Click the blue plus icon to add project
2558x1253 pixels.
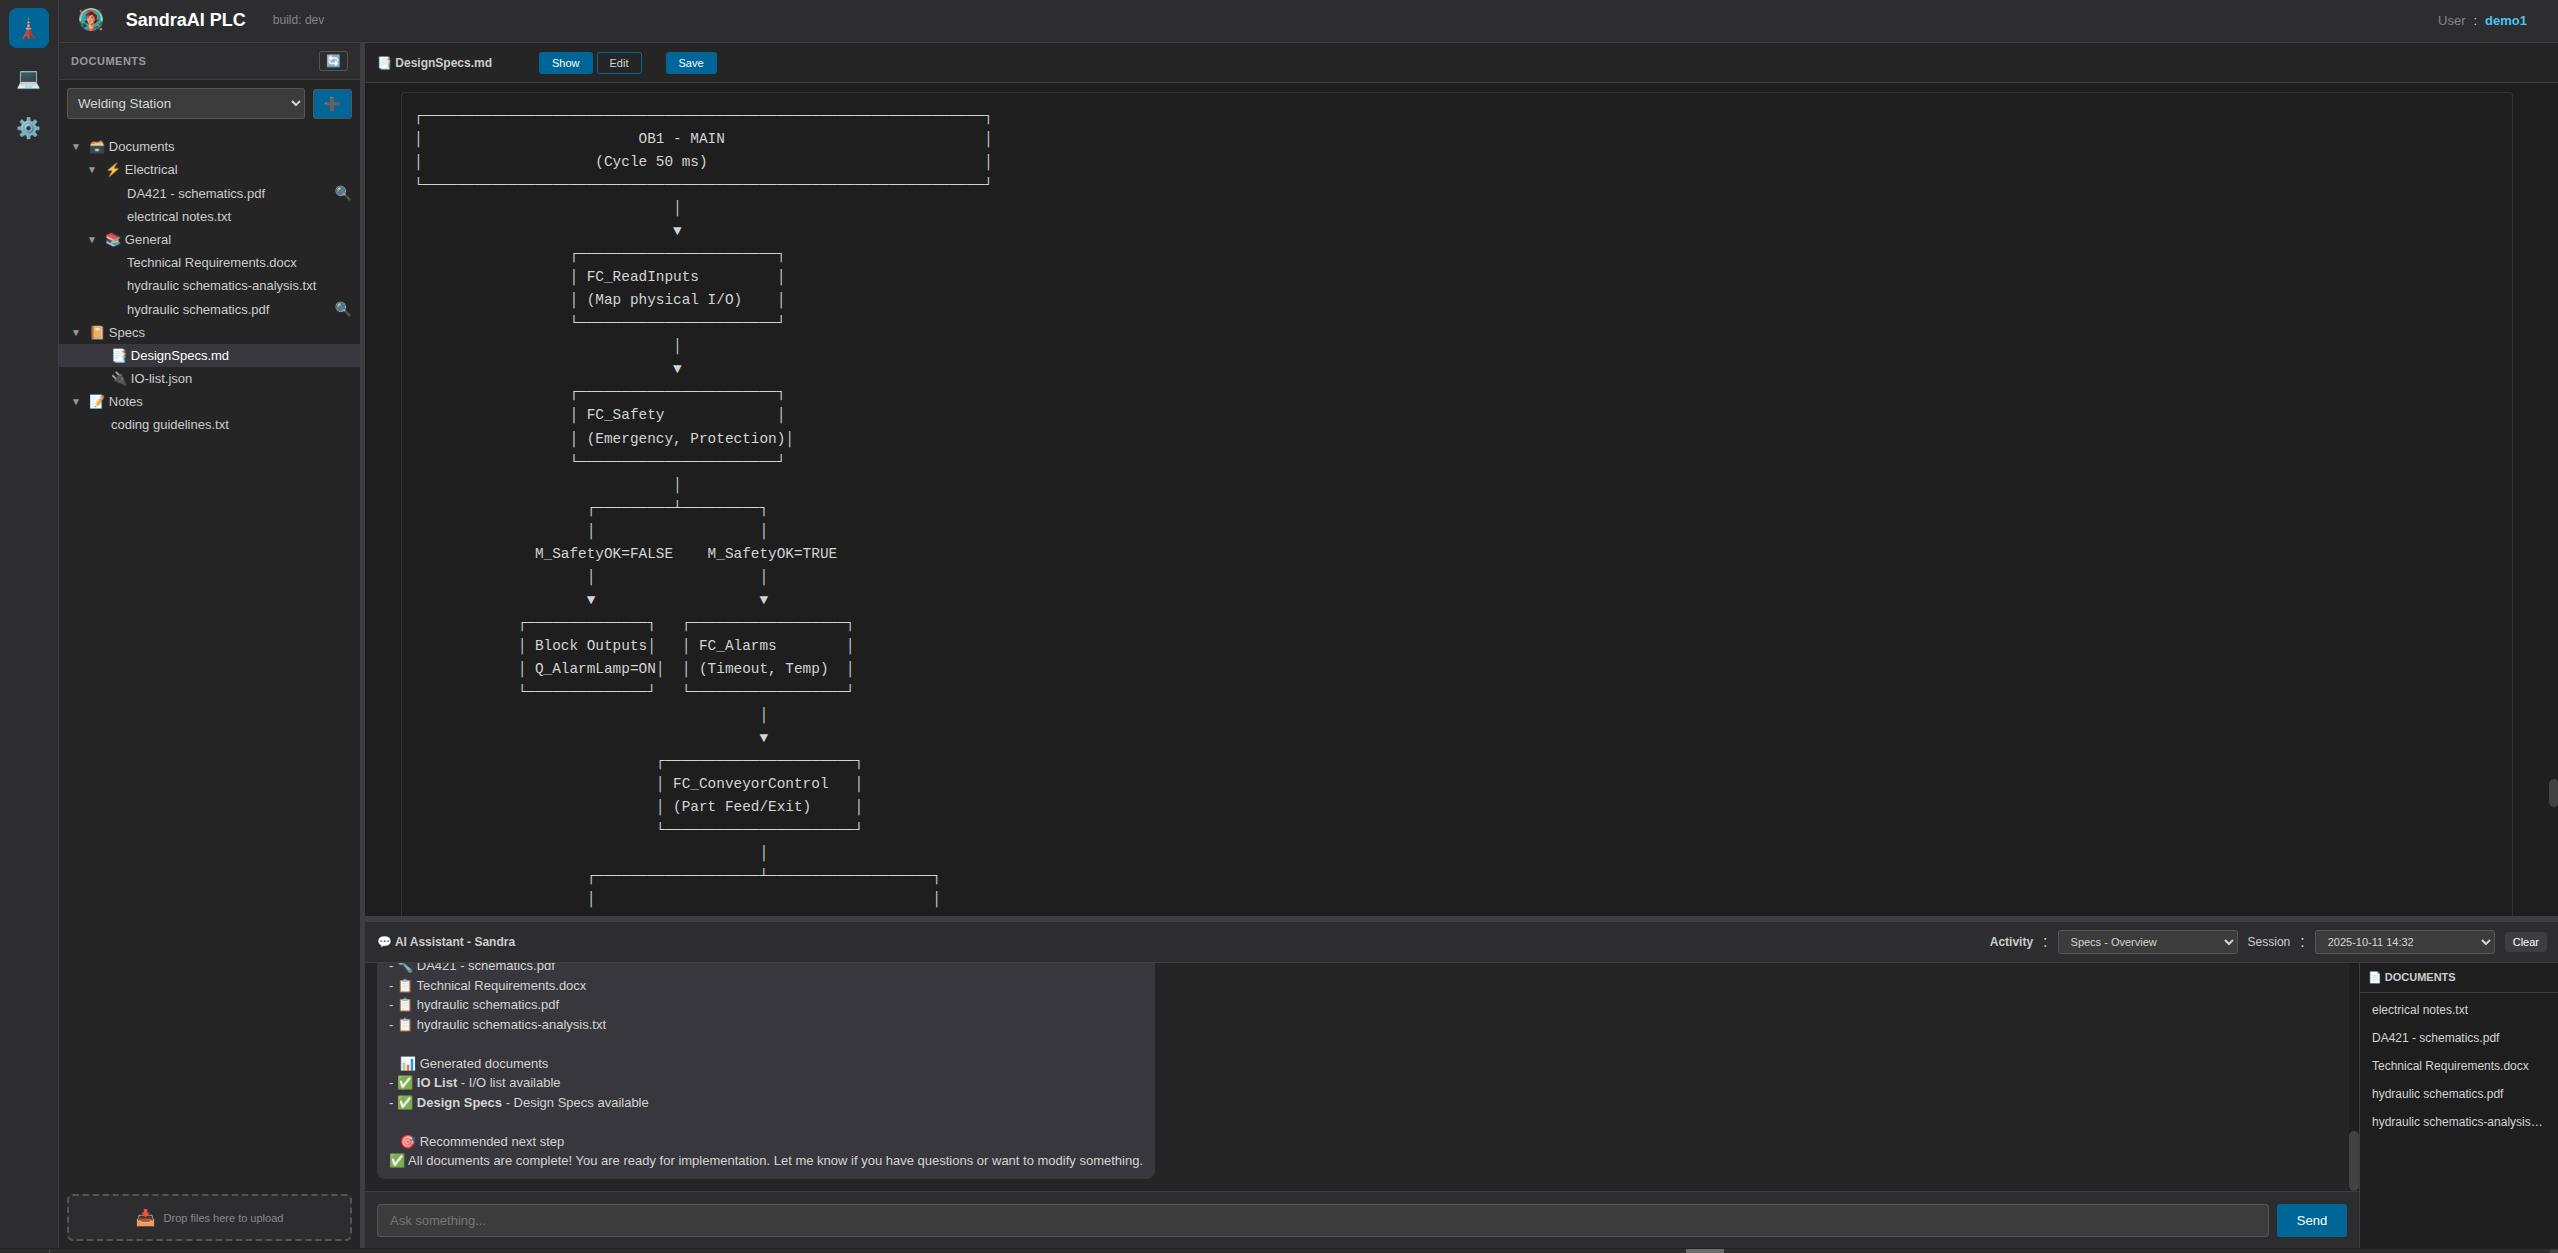point(332,103)
